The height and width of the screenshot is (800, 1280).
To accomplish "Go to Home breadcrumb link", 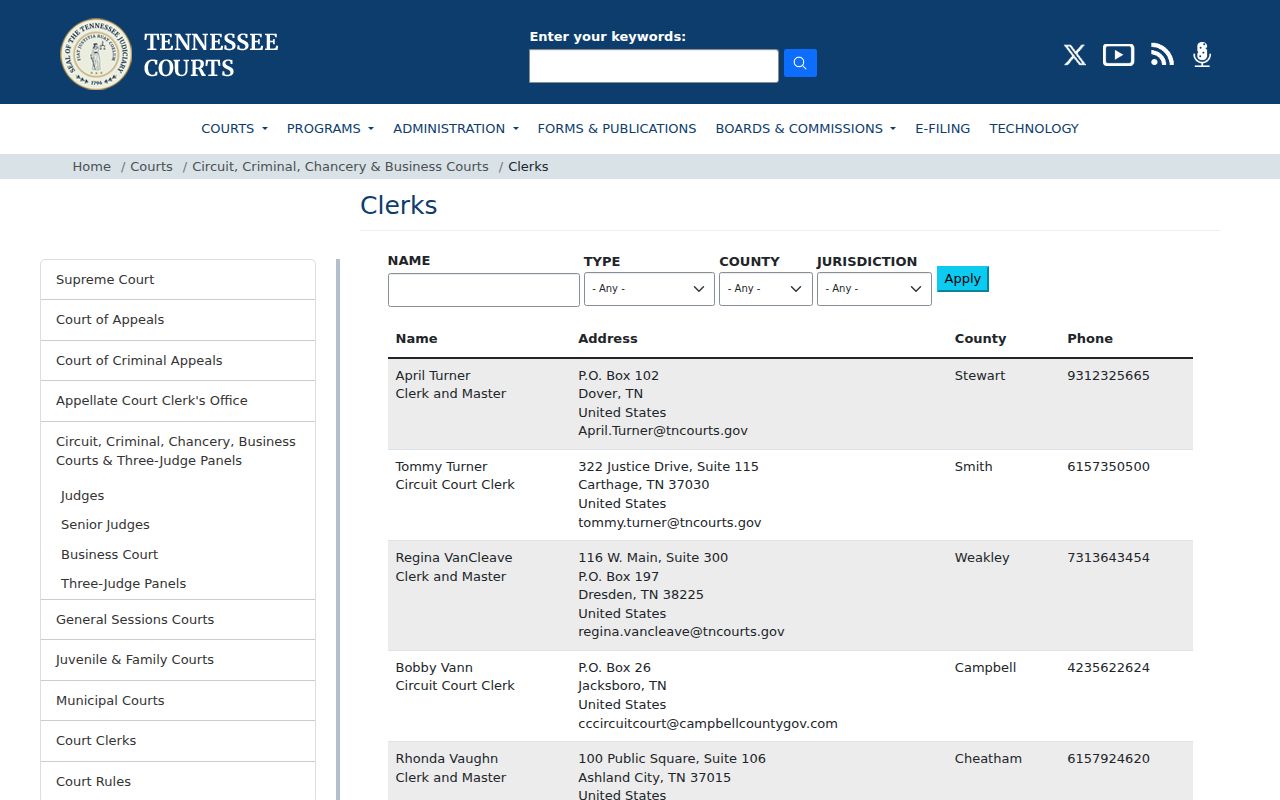I will [92, 166].
